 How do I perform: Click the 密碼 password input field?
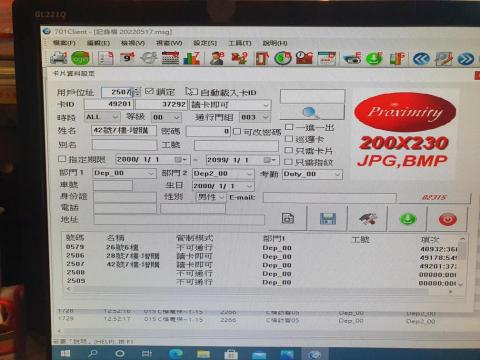click(208, 131)
